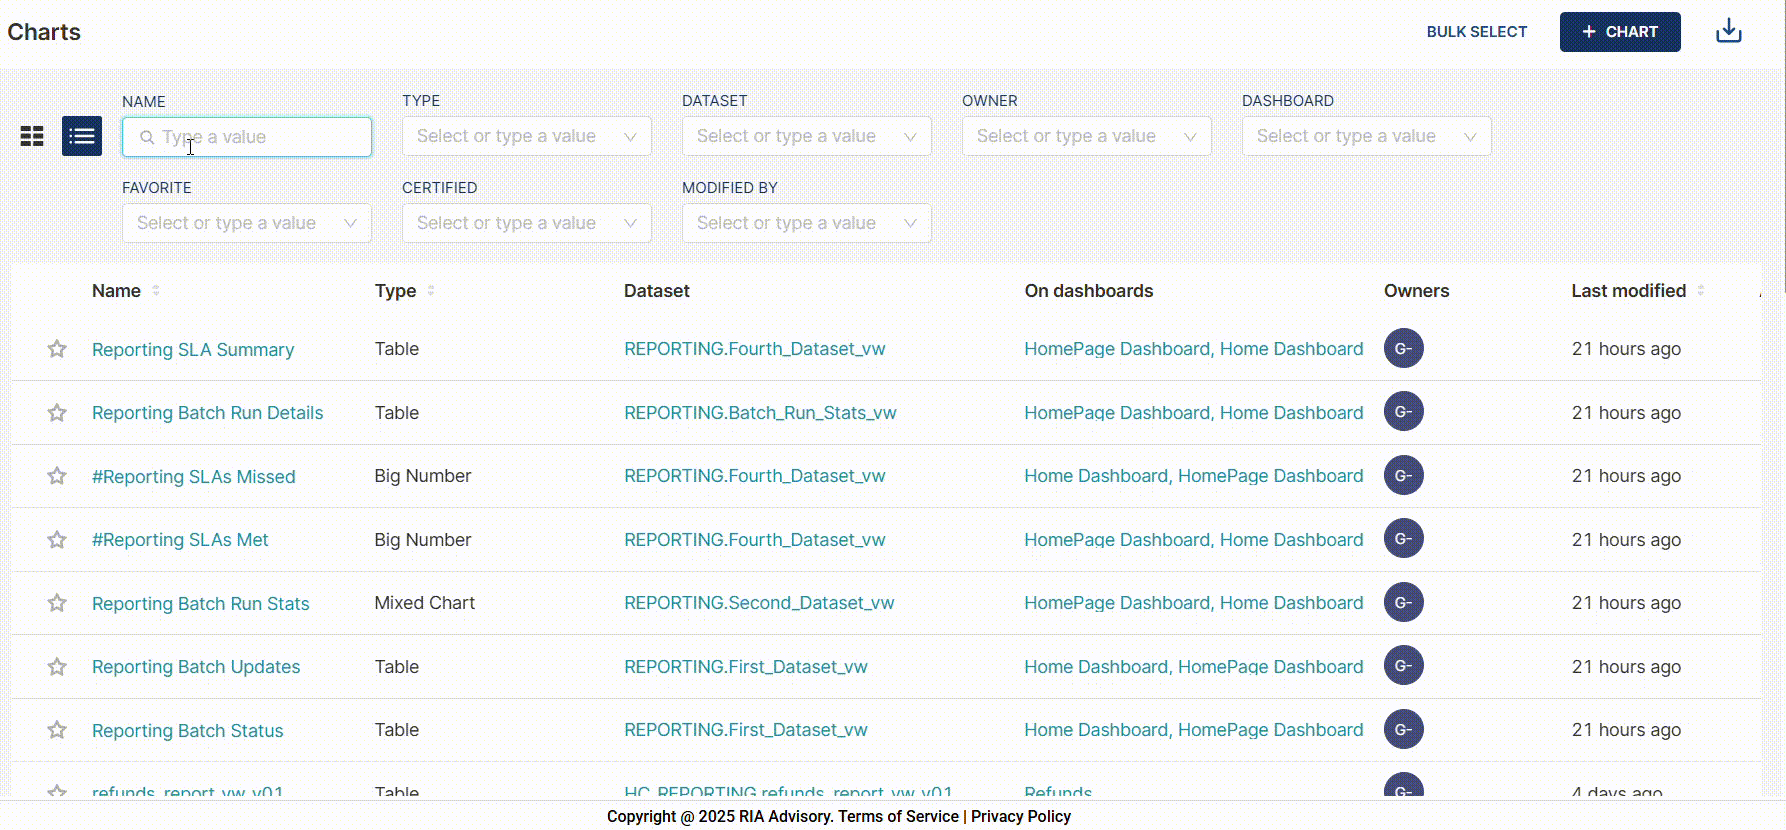Click the export download icon
The height and width of the screenshot is (830, 1786).
(1728, 32)
